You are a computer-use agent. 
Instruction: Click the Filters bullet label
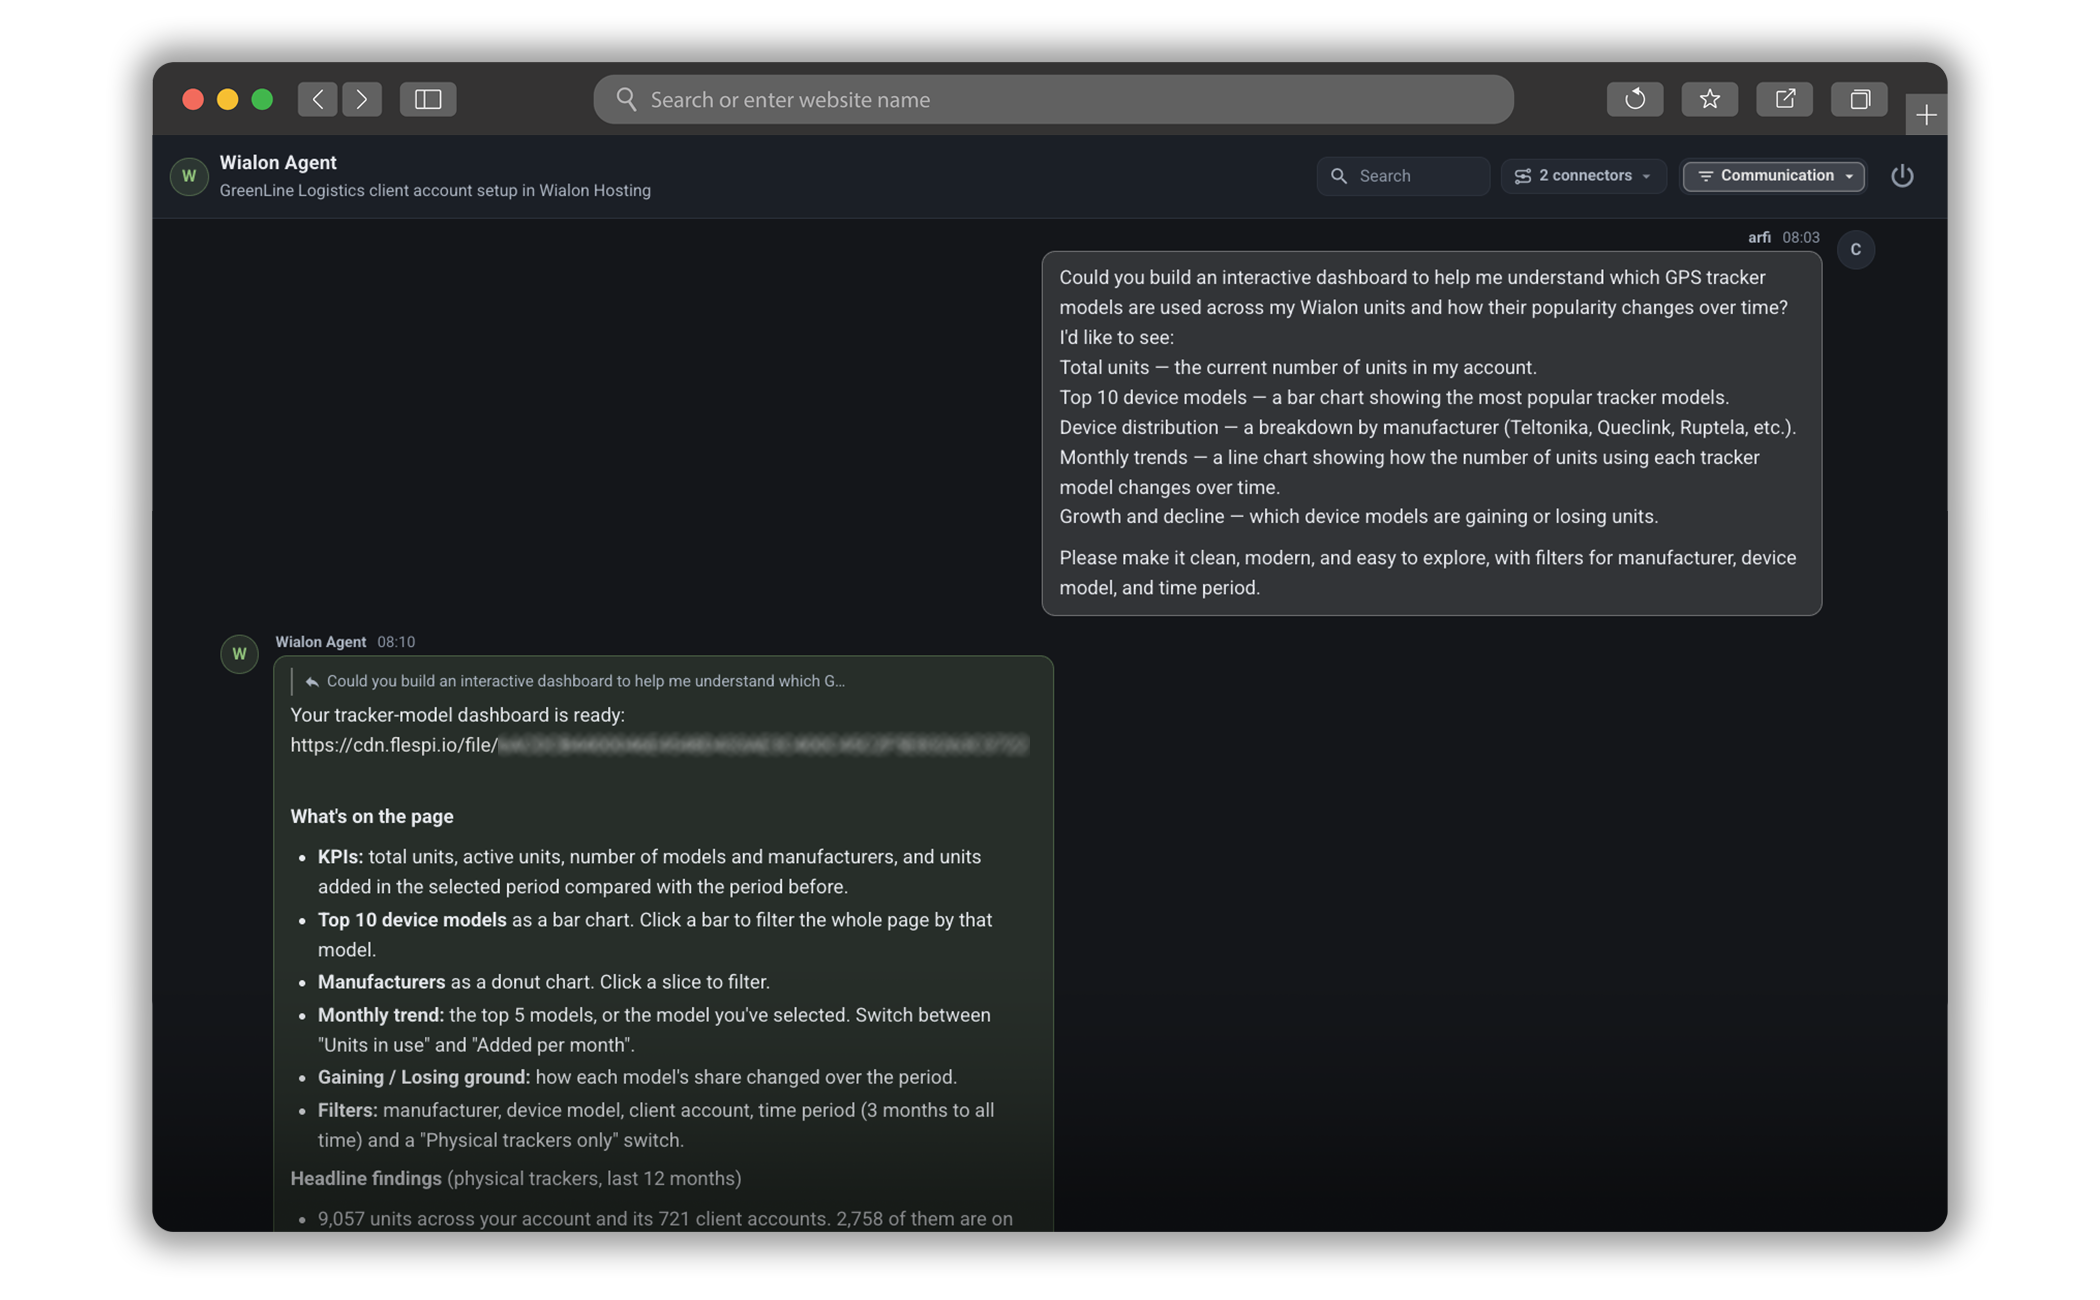[348, 1110]
